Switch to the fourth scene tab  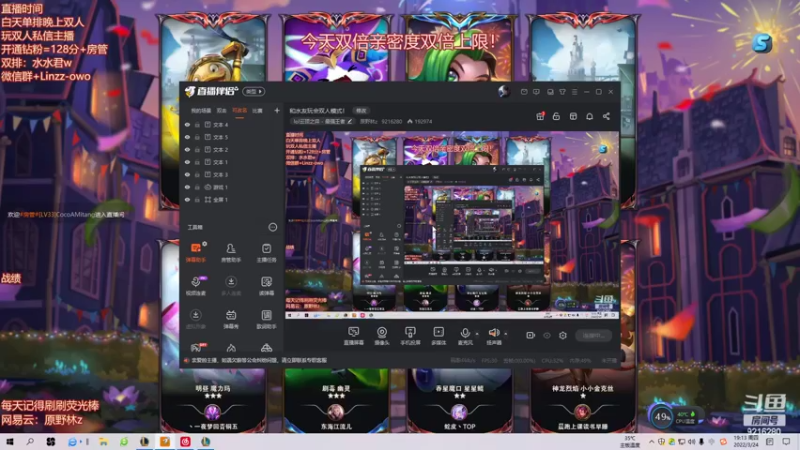coord(257,110)
